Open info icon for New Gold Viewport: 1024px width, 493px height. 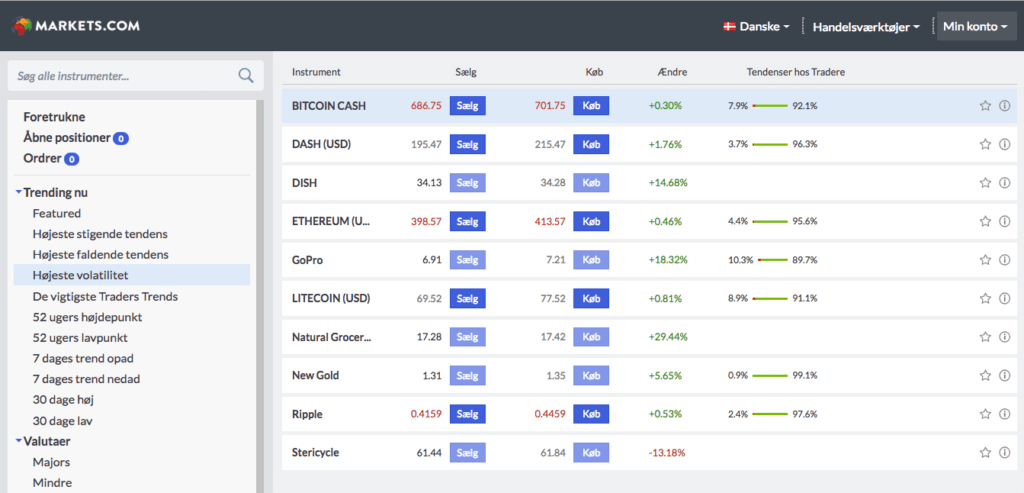pos(1004,375)
